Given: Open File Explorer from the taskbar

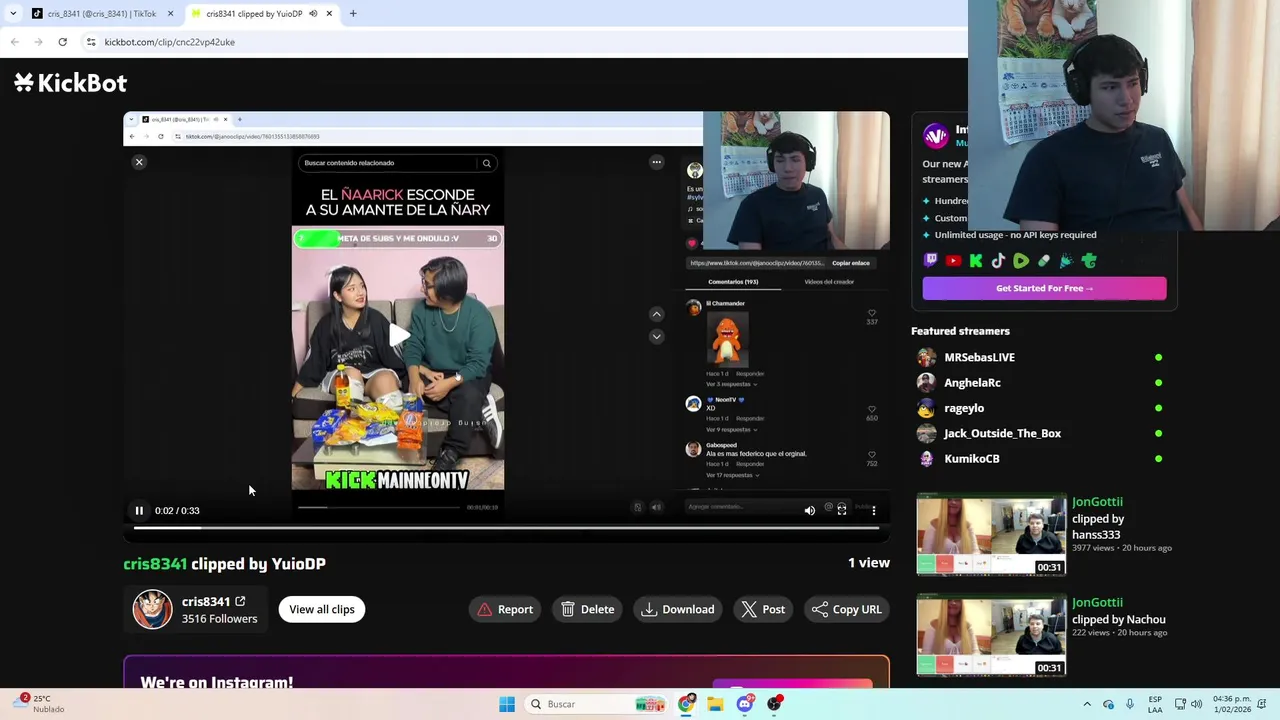Looking at the screenshot, I should 715,704.
